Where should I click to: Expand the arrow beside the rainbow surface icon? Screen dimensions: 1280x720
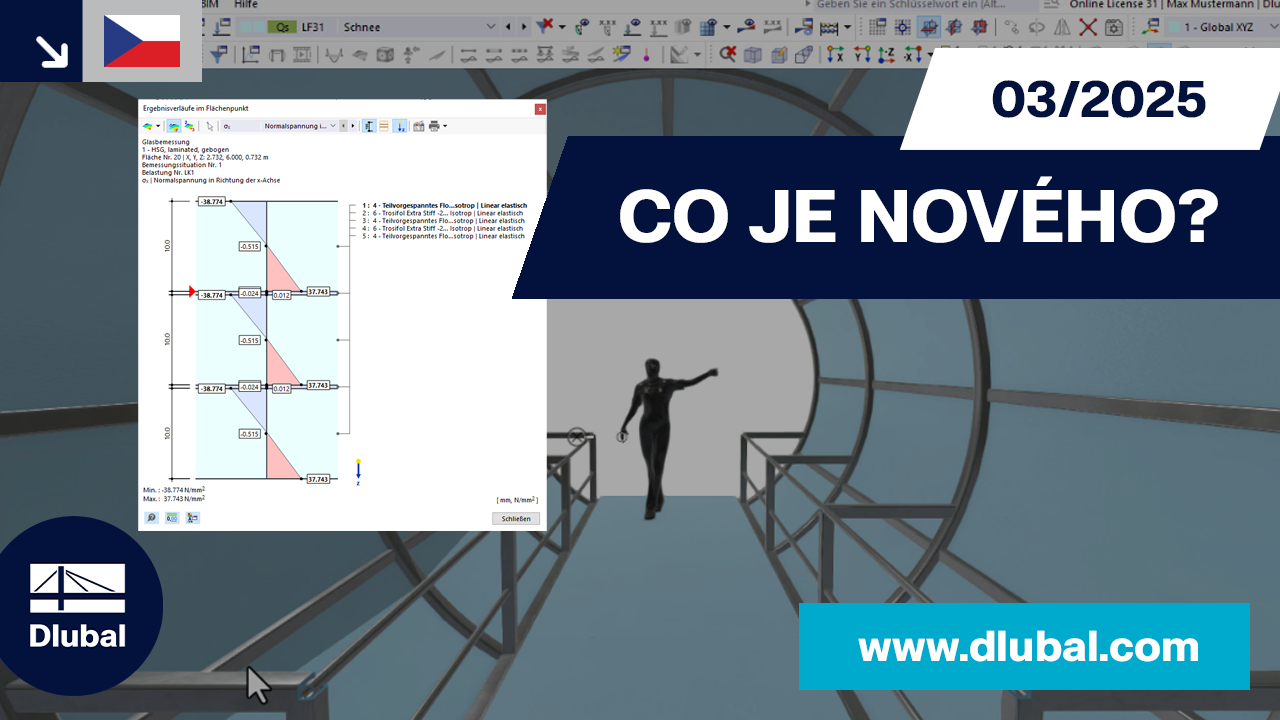(x=158, y=126)
